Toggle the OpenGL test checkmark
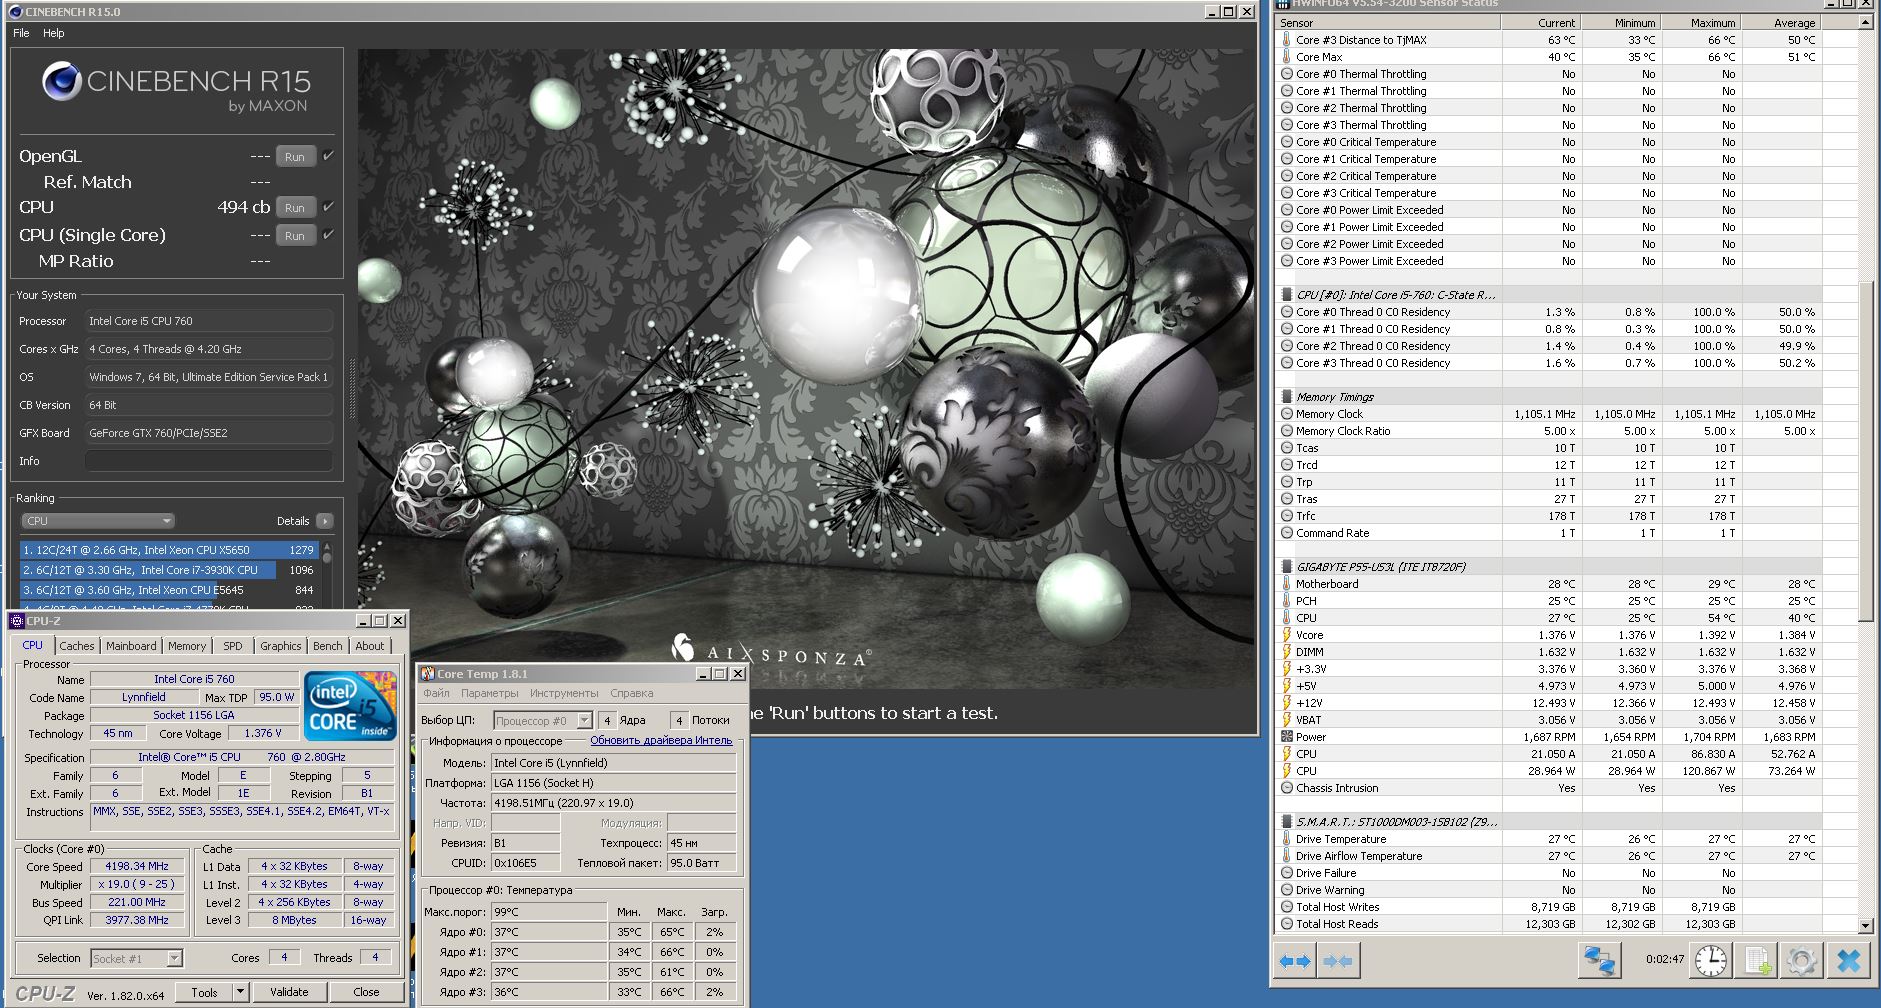Image resolution: width=1881 pixels, height=1008 pixels. [x=328, y=156]
